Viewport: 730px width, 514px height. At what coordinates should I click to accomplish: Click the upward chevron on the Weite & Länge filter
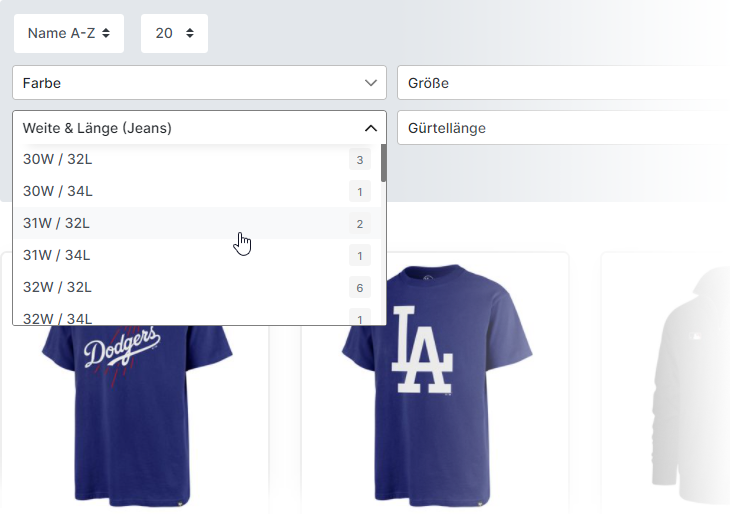(x=371, y=128)
